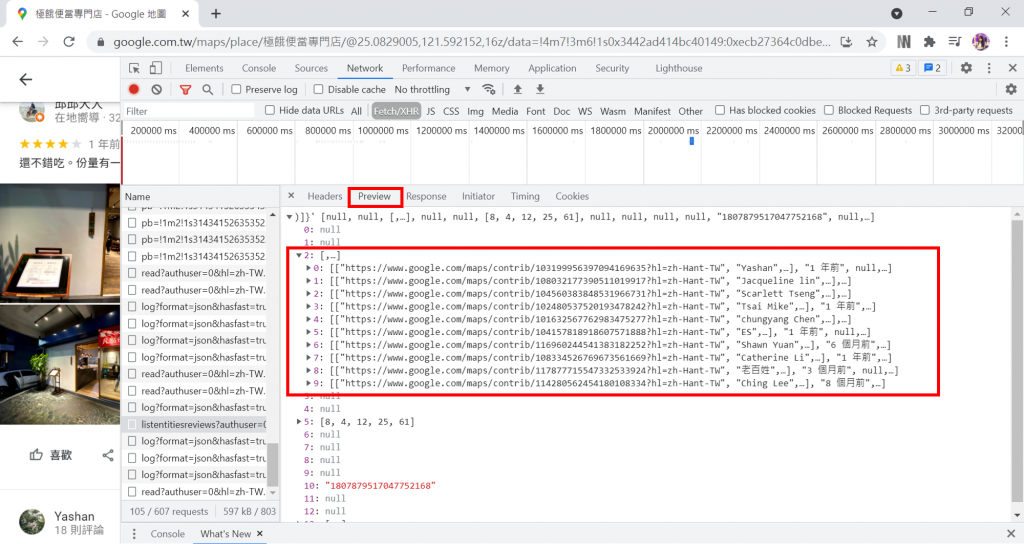The height and width of the screenshot is (544, 1024).
Task: Open Network panel settings gear
Action: [1011, 89]
